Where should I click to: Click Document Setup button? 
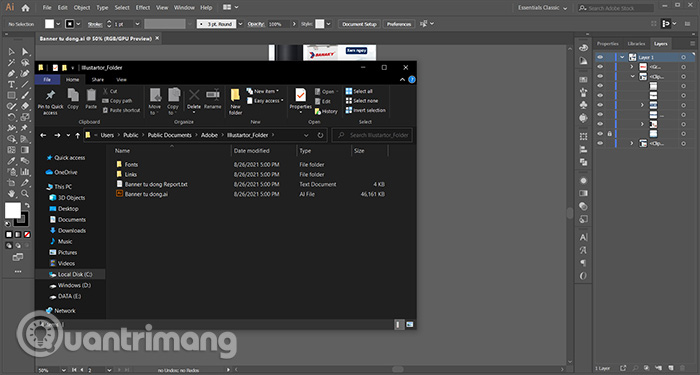(359, 24)
